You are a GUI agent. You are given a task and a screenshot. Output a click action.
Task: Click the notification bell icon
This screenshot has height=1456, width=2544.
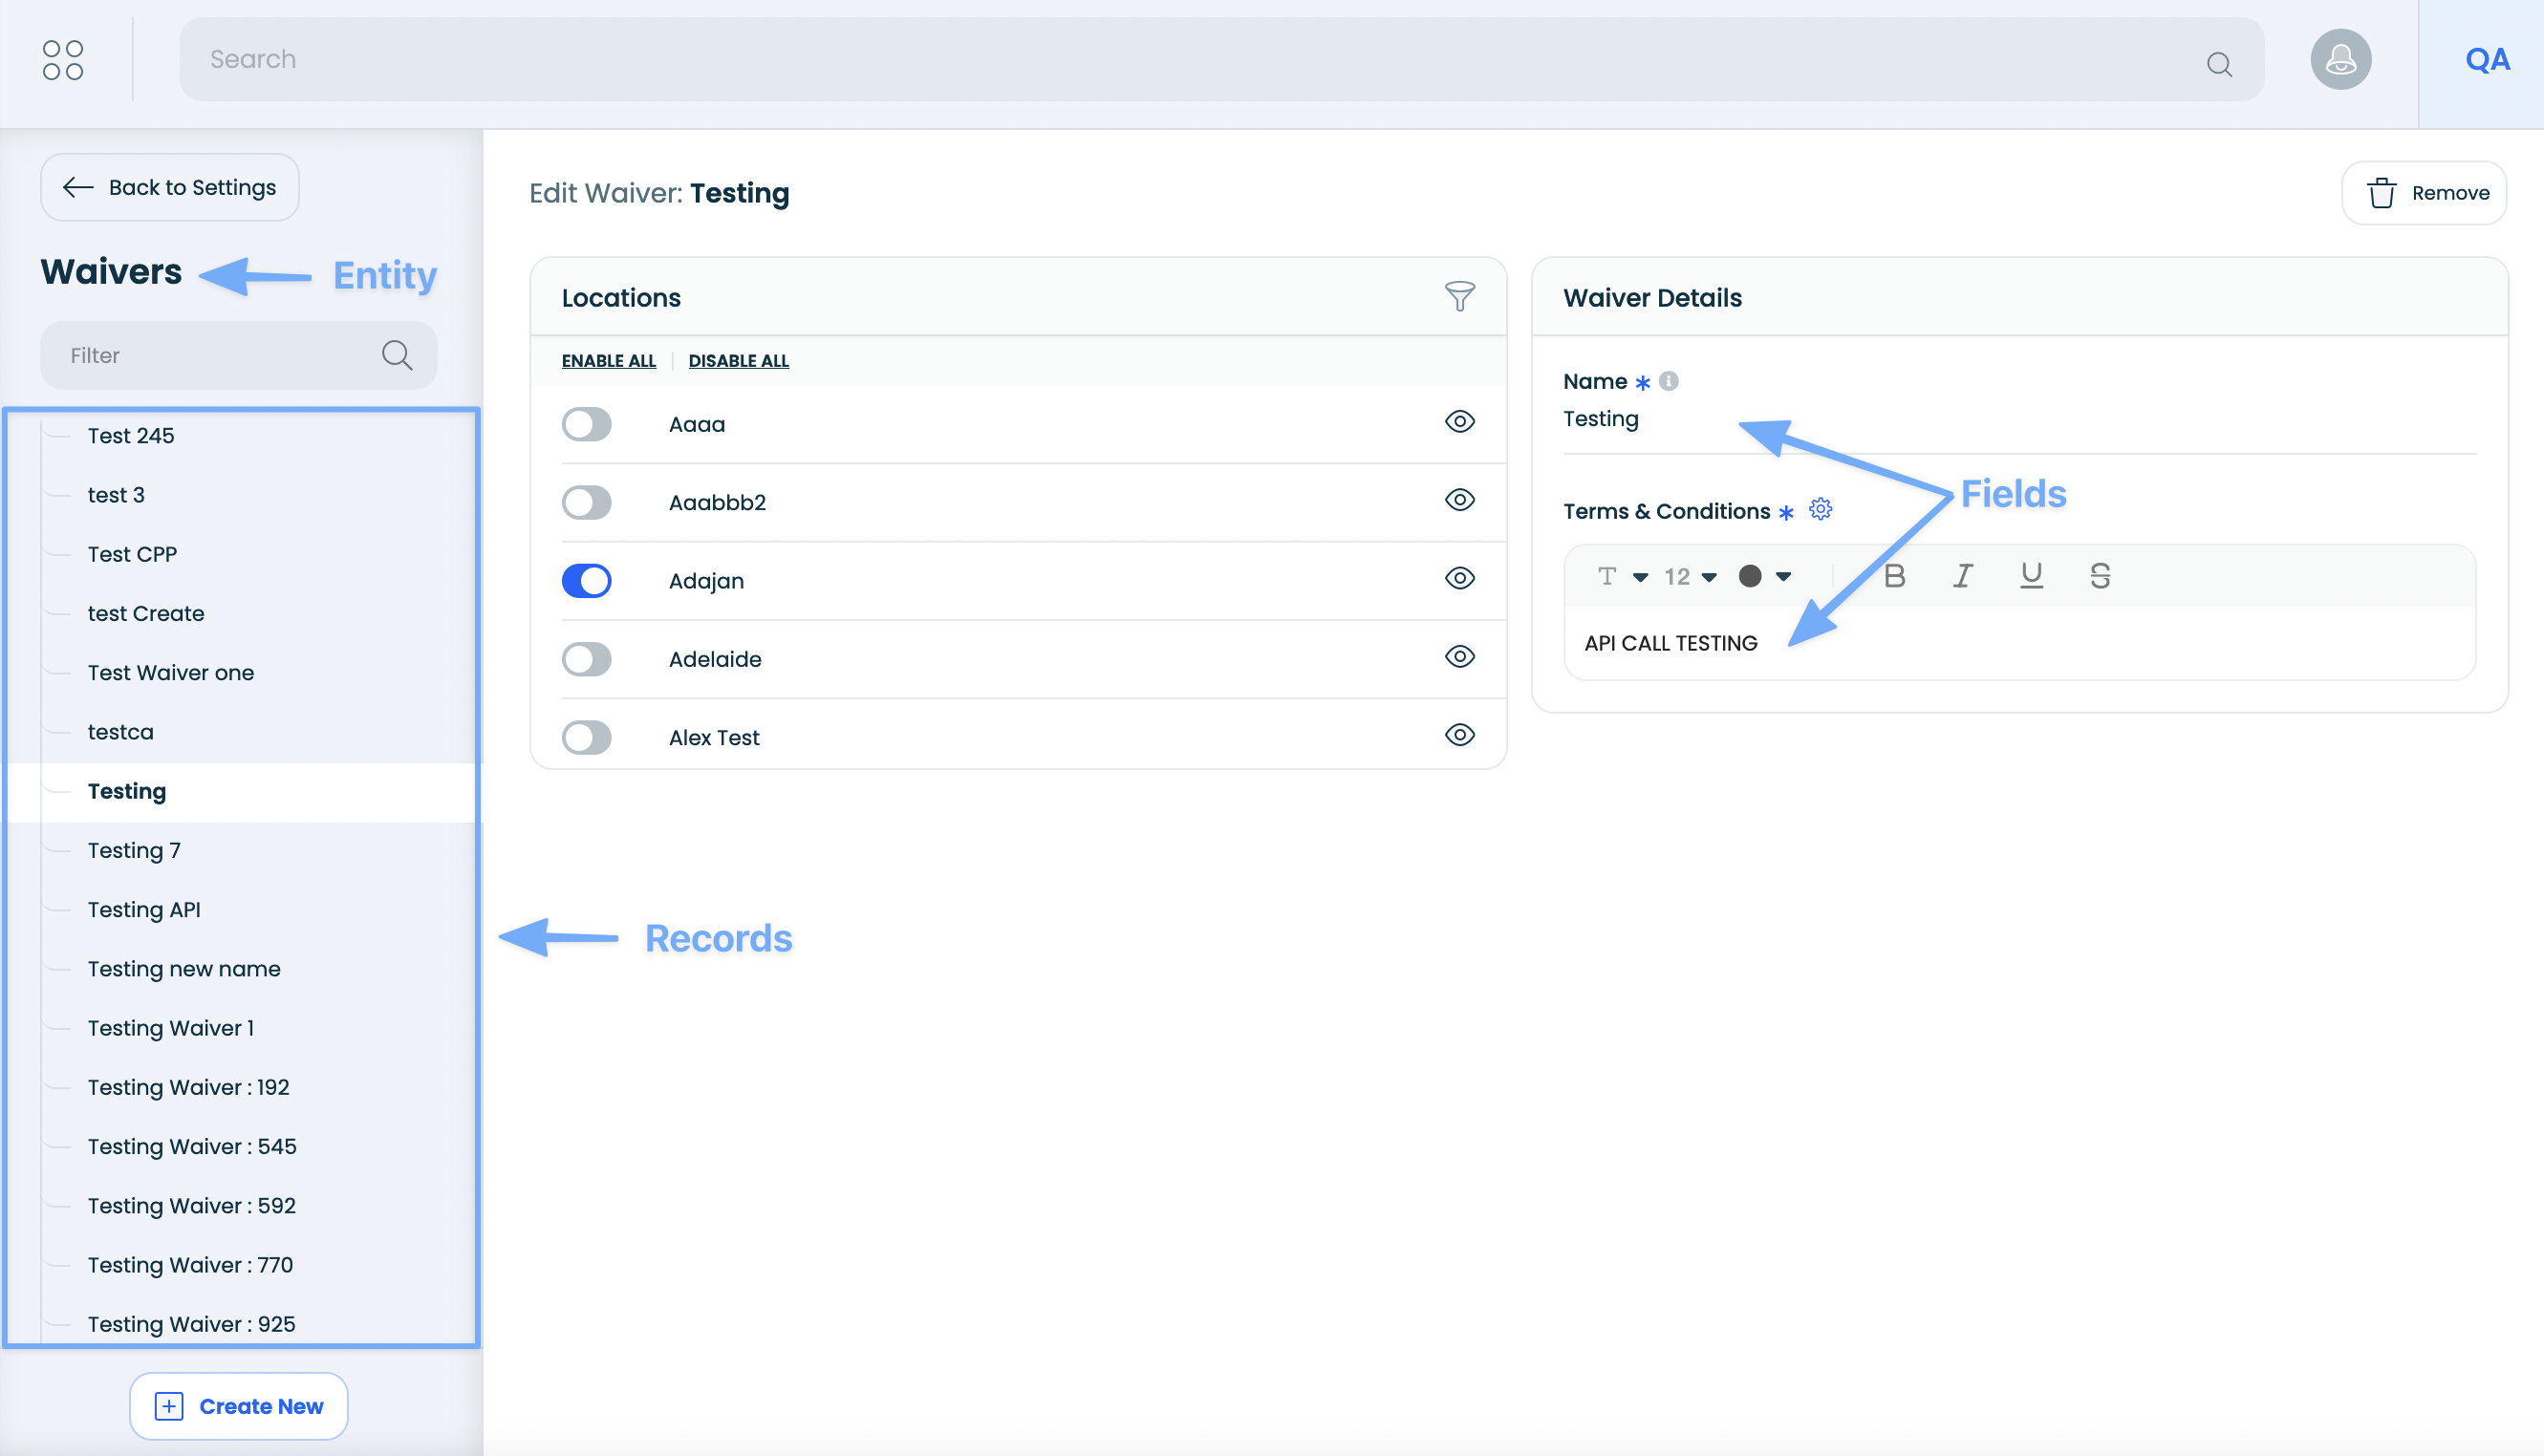click(x=2340, y=60)
